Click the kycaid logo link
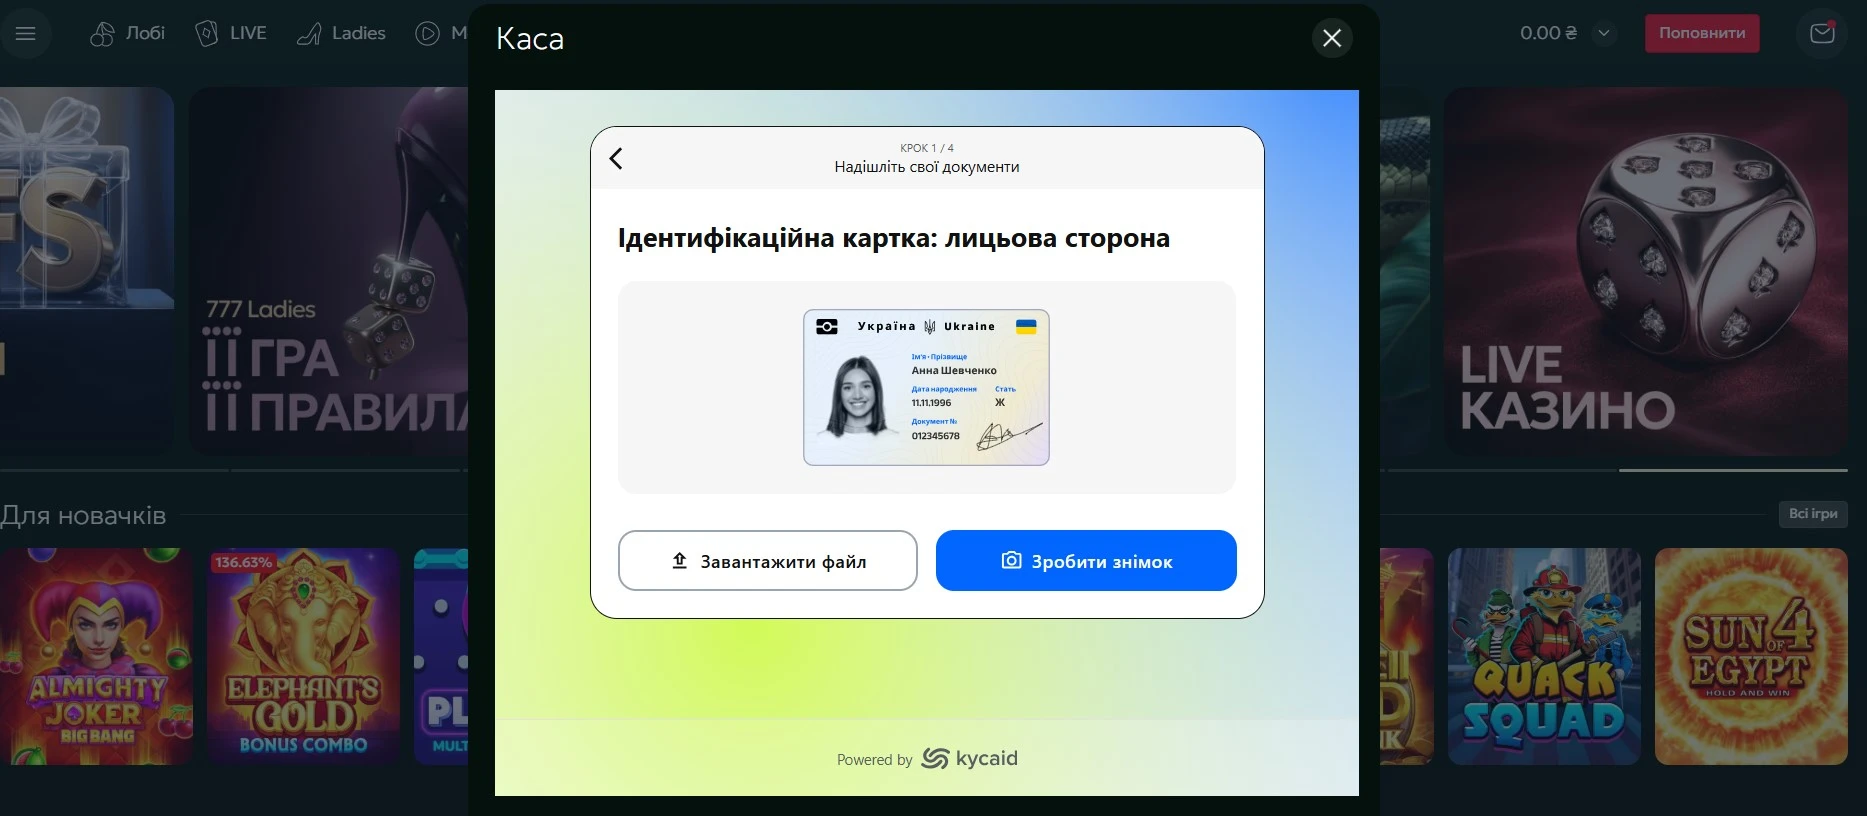The width and height of the screenshot is (1867, 816). click(x=969, y=759)
